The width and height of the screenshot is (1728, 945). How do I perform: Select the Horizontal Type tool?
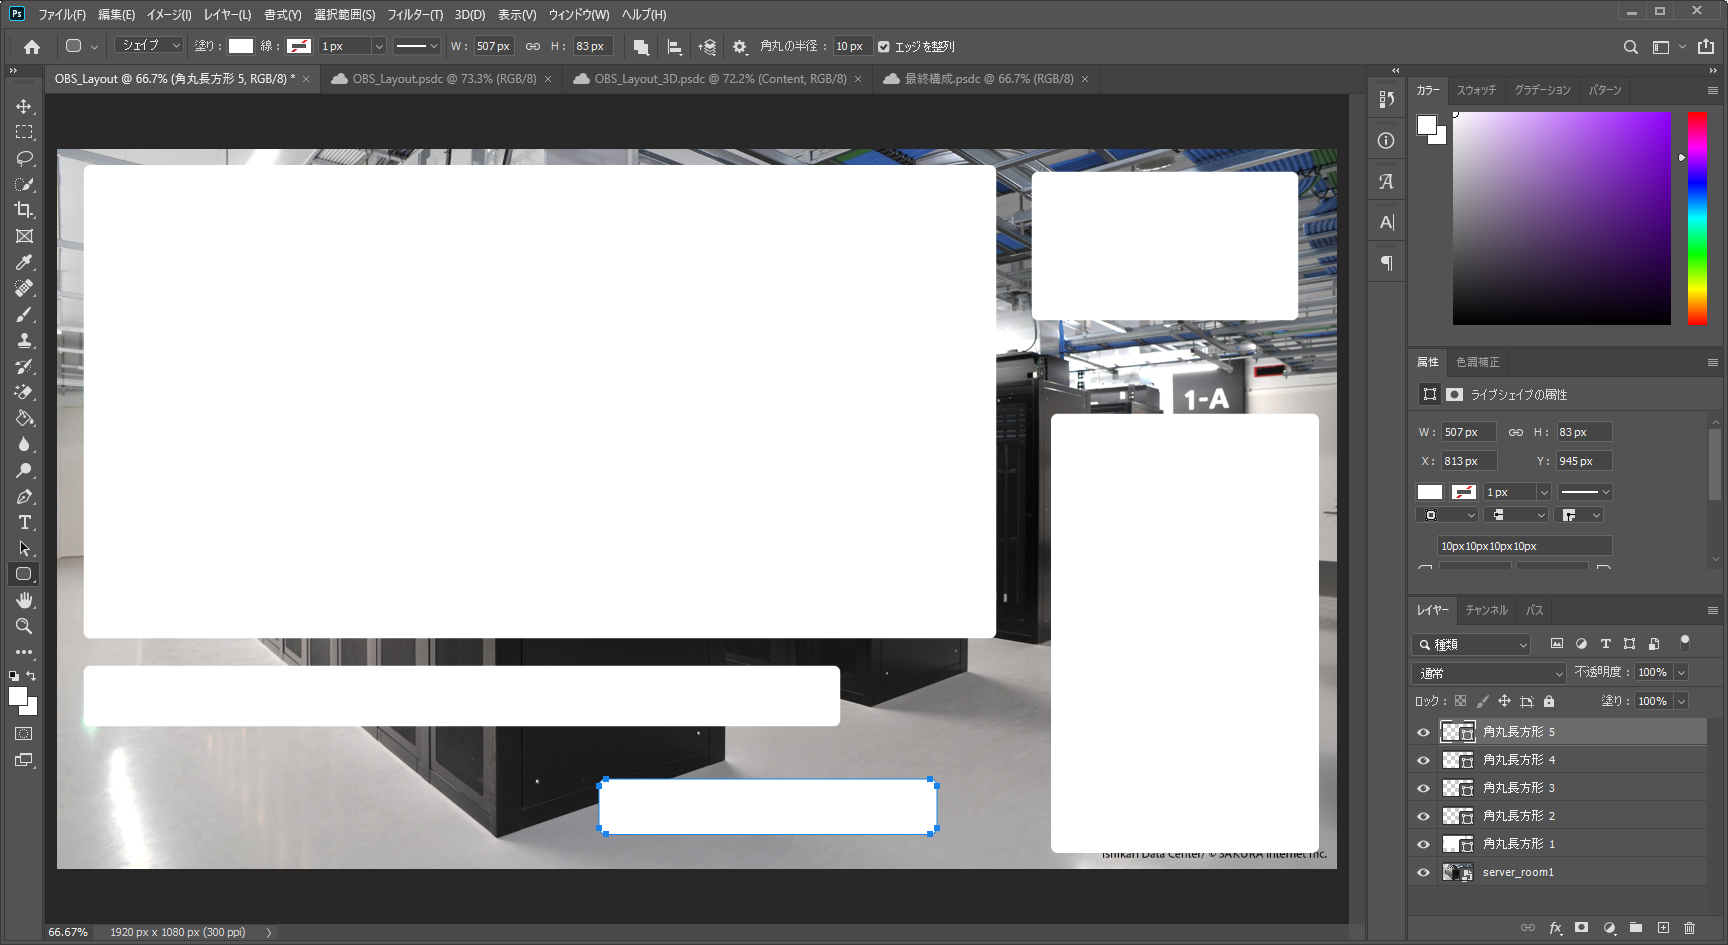pos(24,522)
